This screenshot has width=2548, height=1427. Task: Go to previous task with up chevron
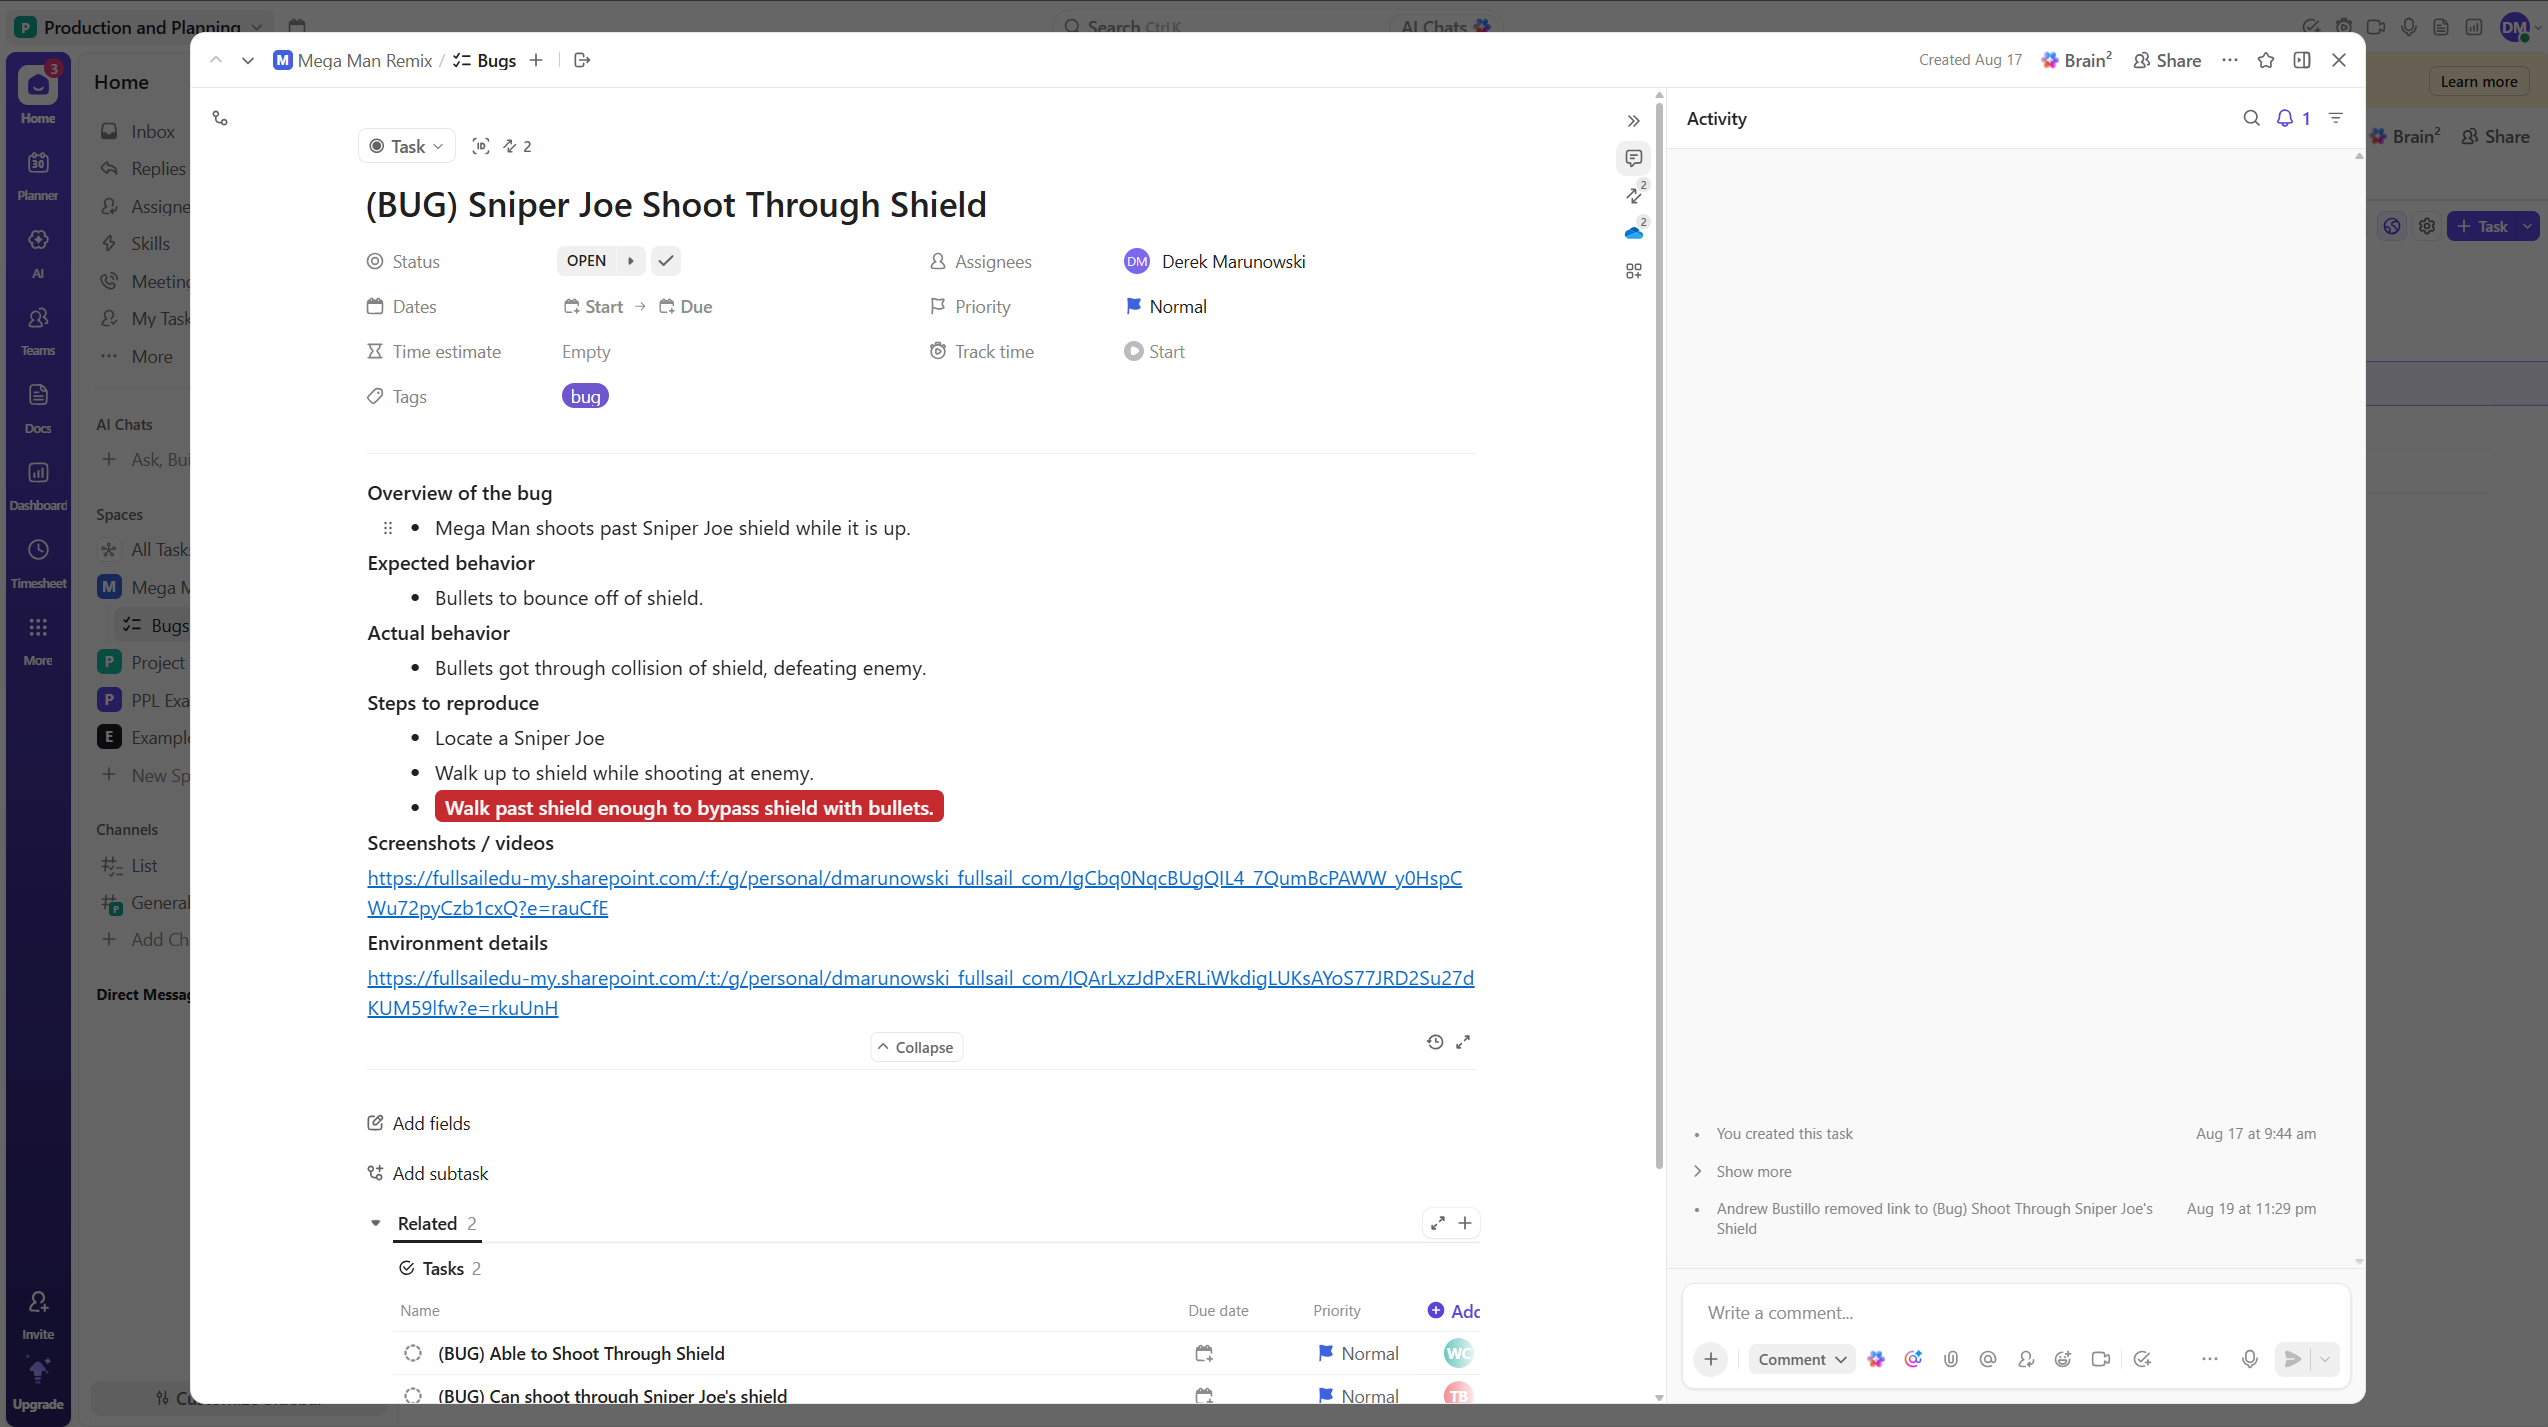click(216, 60)
